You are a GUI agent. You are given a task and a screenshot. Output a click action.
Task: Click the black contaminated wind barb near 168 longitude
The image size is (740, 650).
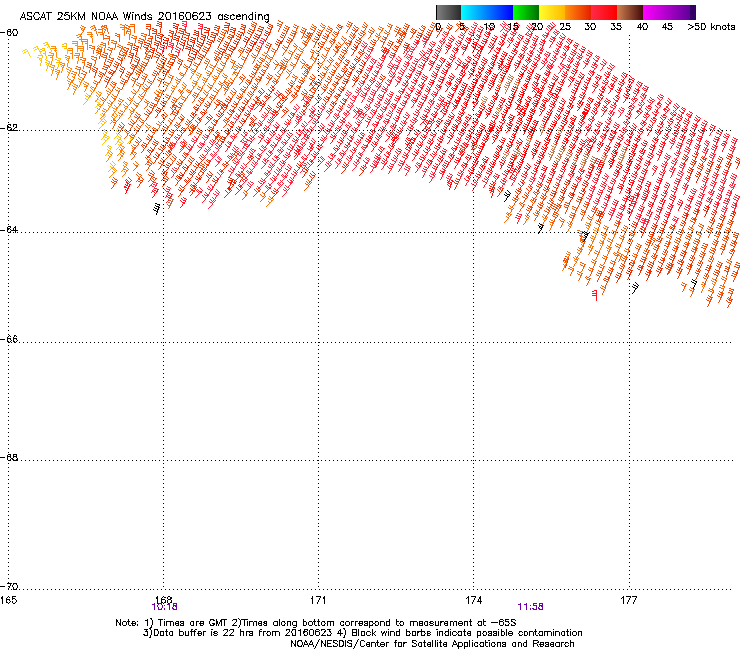tap(157, 208)
